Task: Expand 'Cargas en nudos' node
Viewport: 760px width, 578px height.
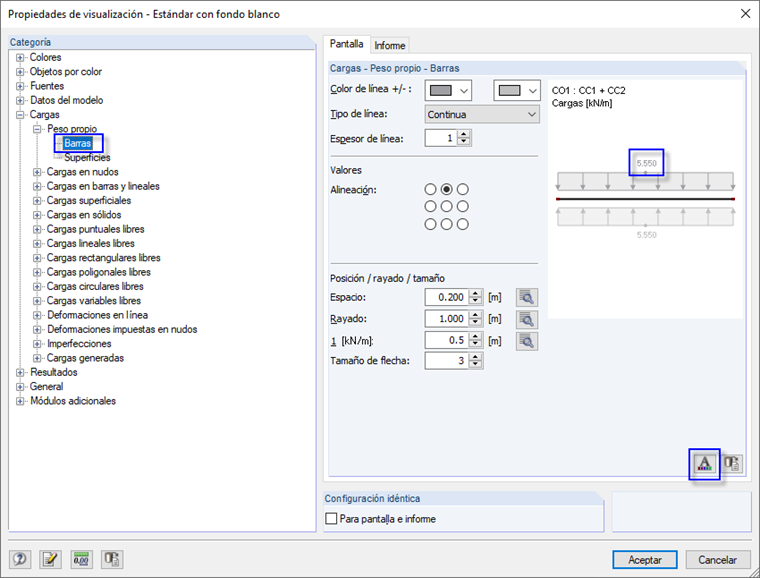Action: pos(37,172)
